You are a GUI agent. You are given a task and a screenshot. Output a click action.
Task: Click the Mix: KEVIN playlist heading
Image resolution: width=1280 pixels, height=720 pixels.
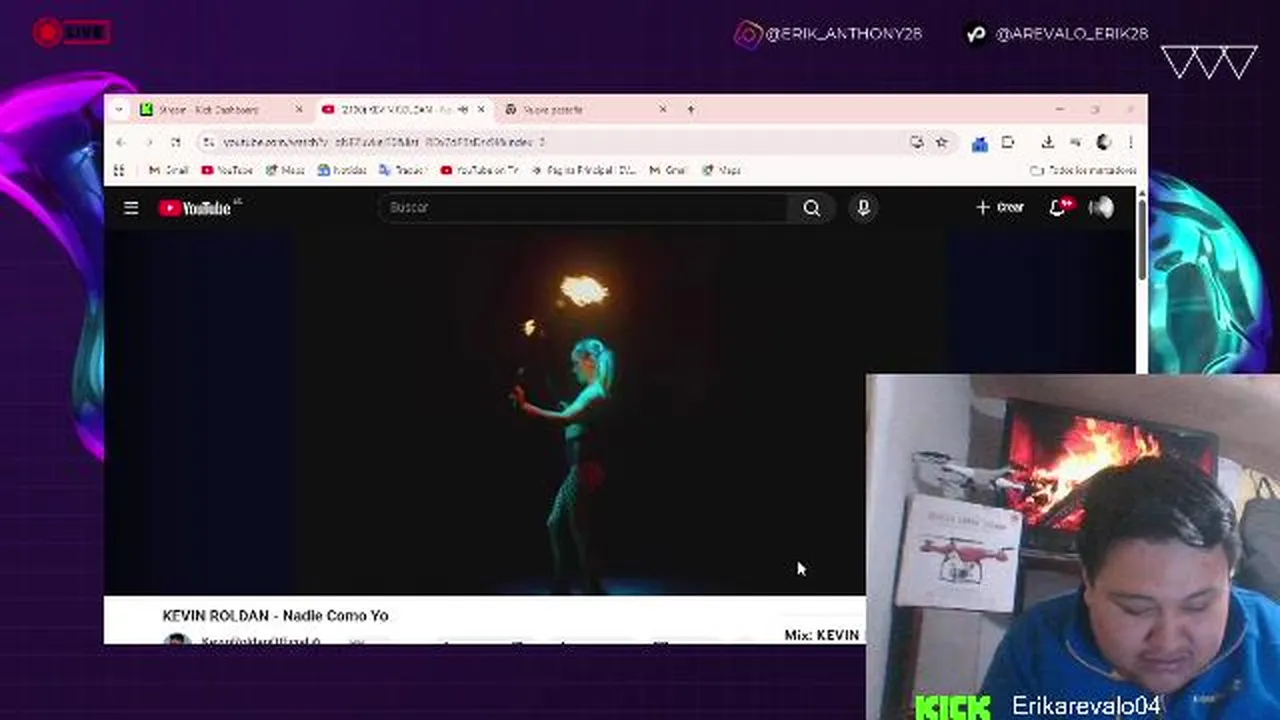[x=822, y=635]
